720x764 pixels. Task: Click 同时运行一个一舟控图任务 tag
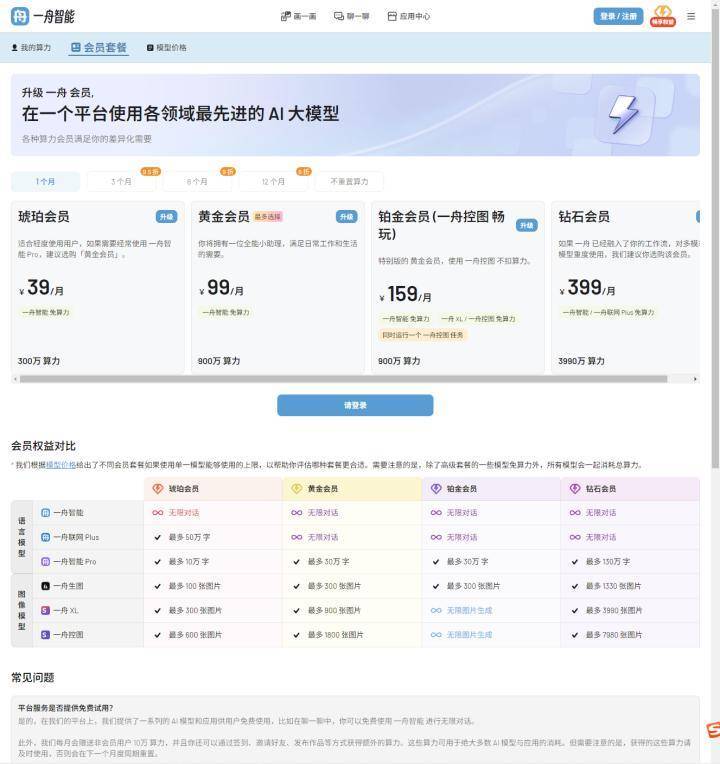[423, 335]
